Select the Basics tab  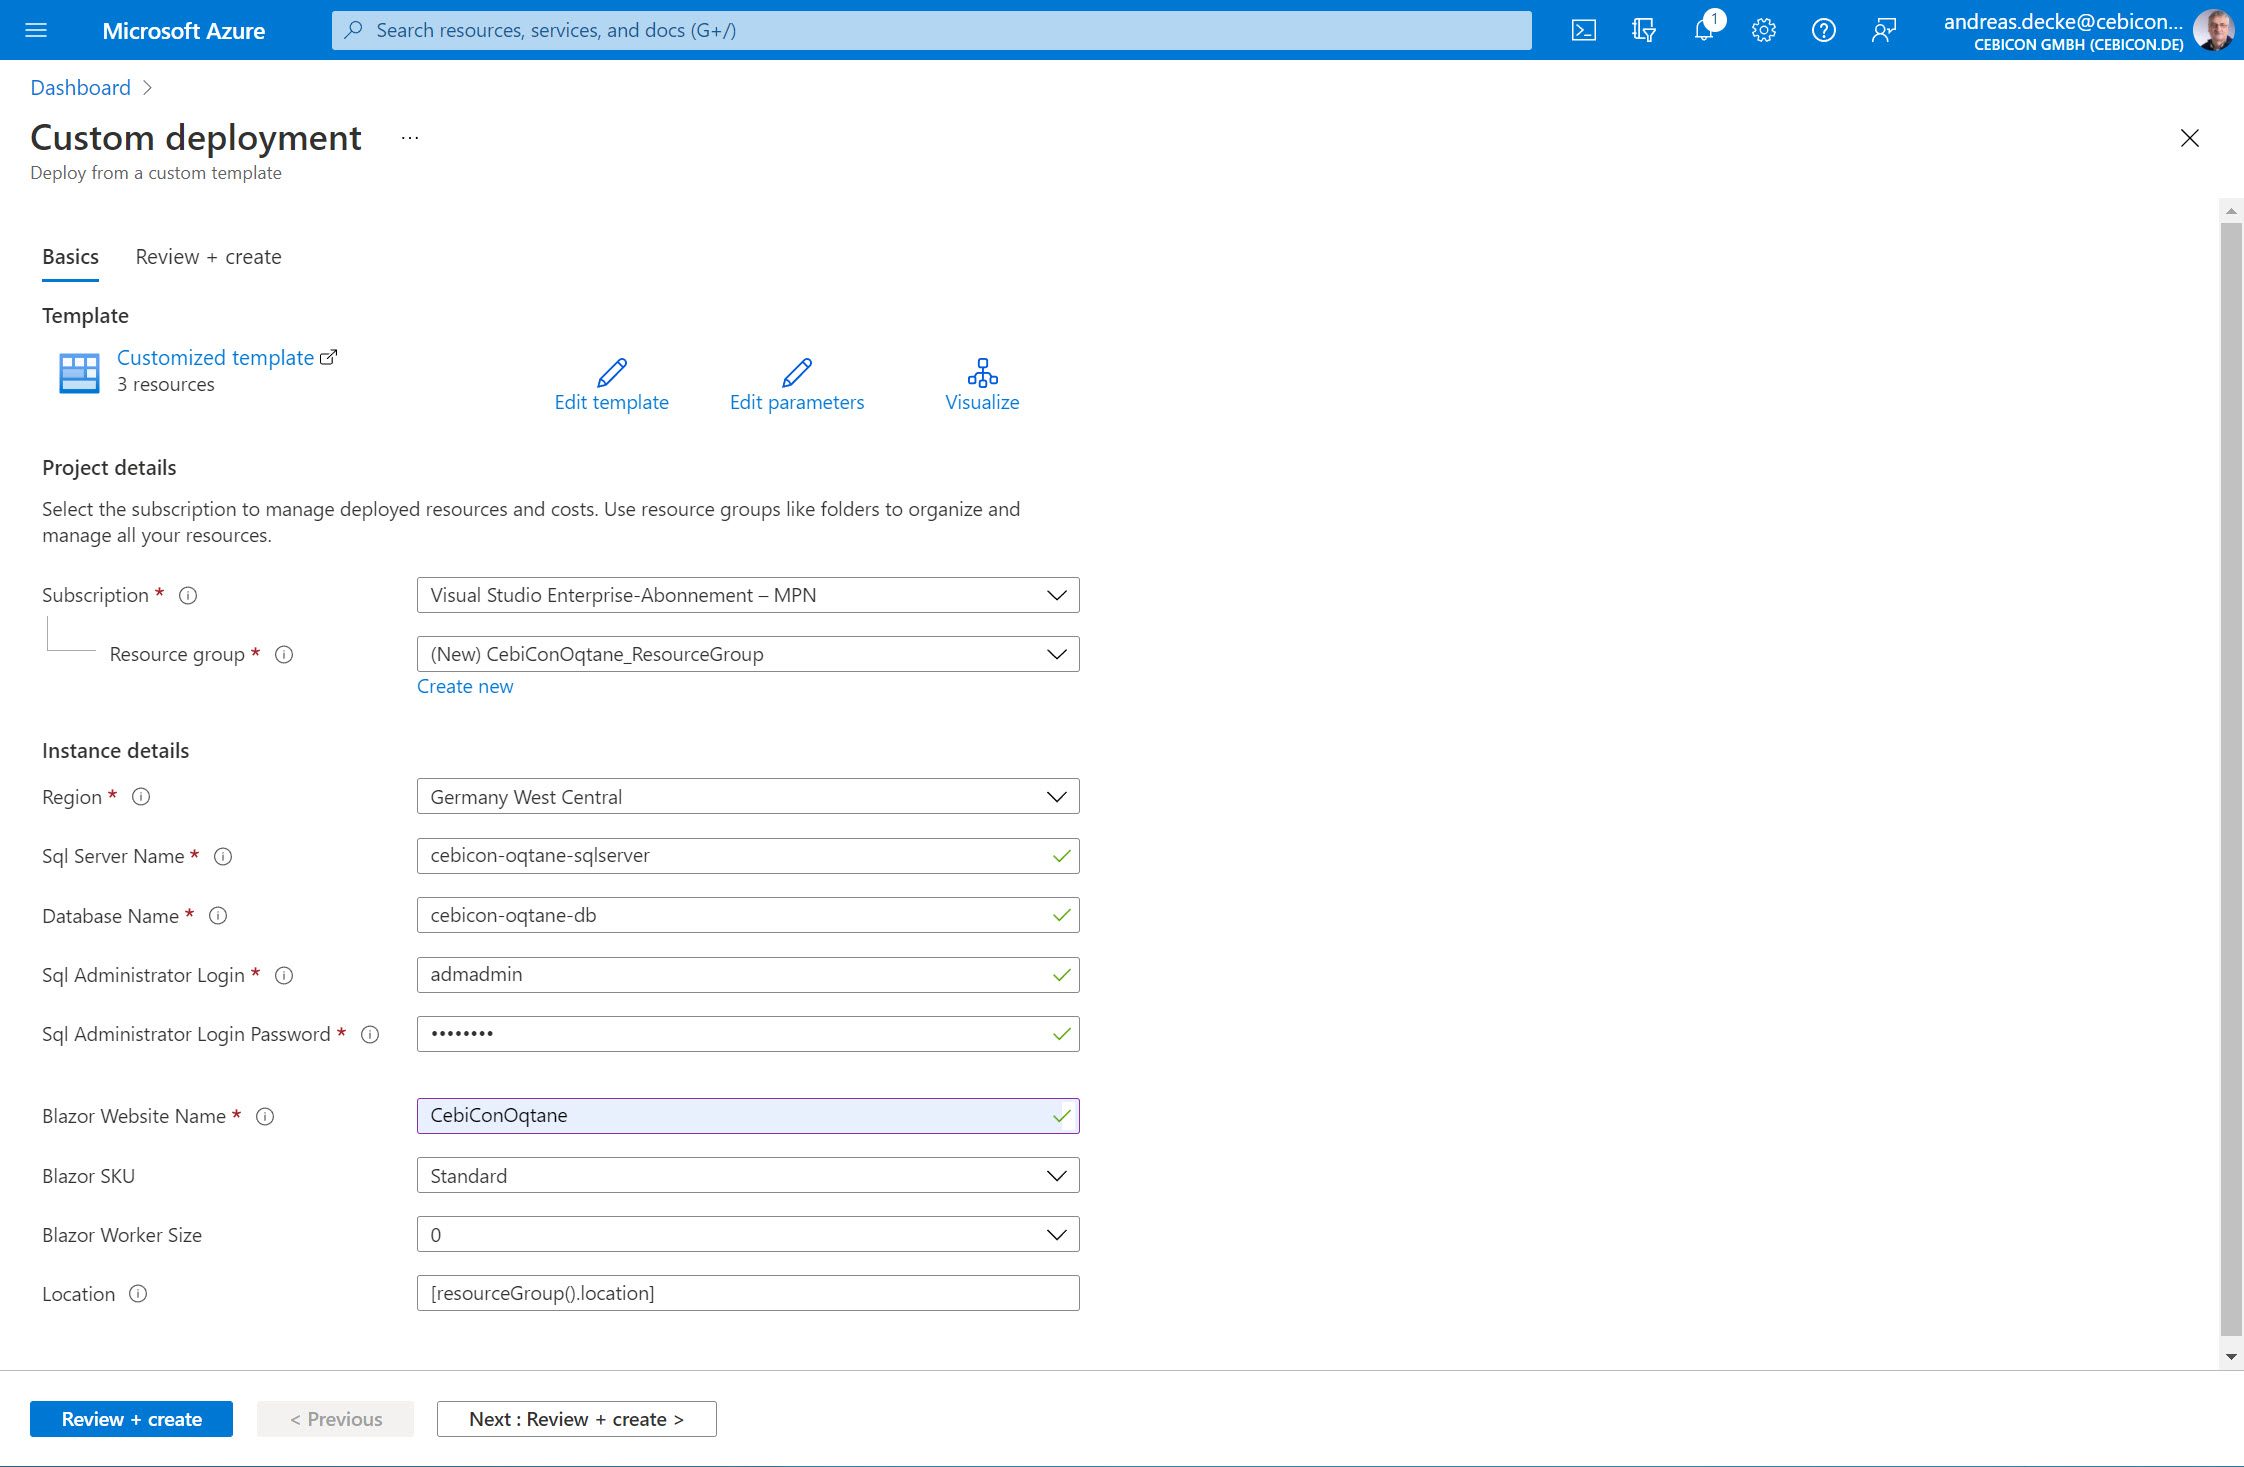[x=70, y=257]
